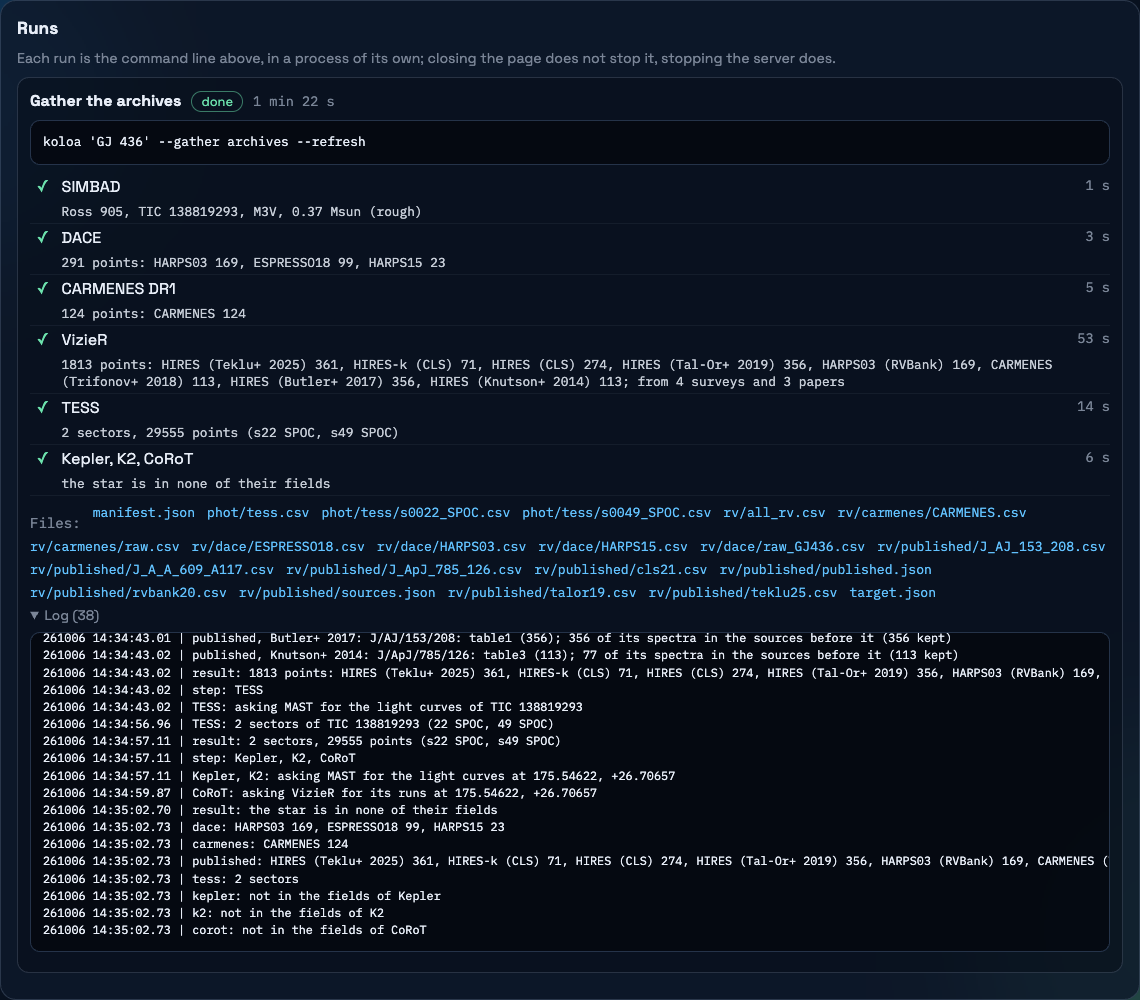Open rv/published/talor19.csv link
This screenshot has width=1140, height=1000.
(x=542, y=593)
